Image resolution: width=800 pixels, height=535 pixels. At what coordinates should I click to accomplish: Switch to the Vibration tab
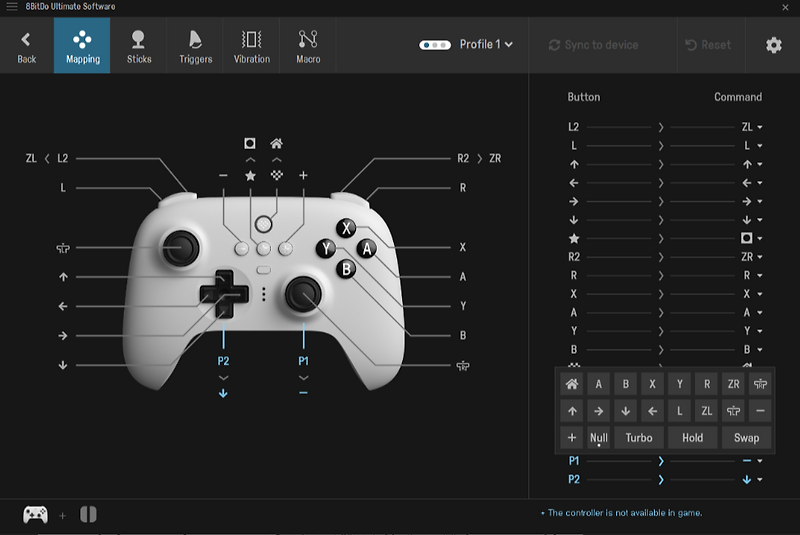pos(252,46)
